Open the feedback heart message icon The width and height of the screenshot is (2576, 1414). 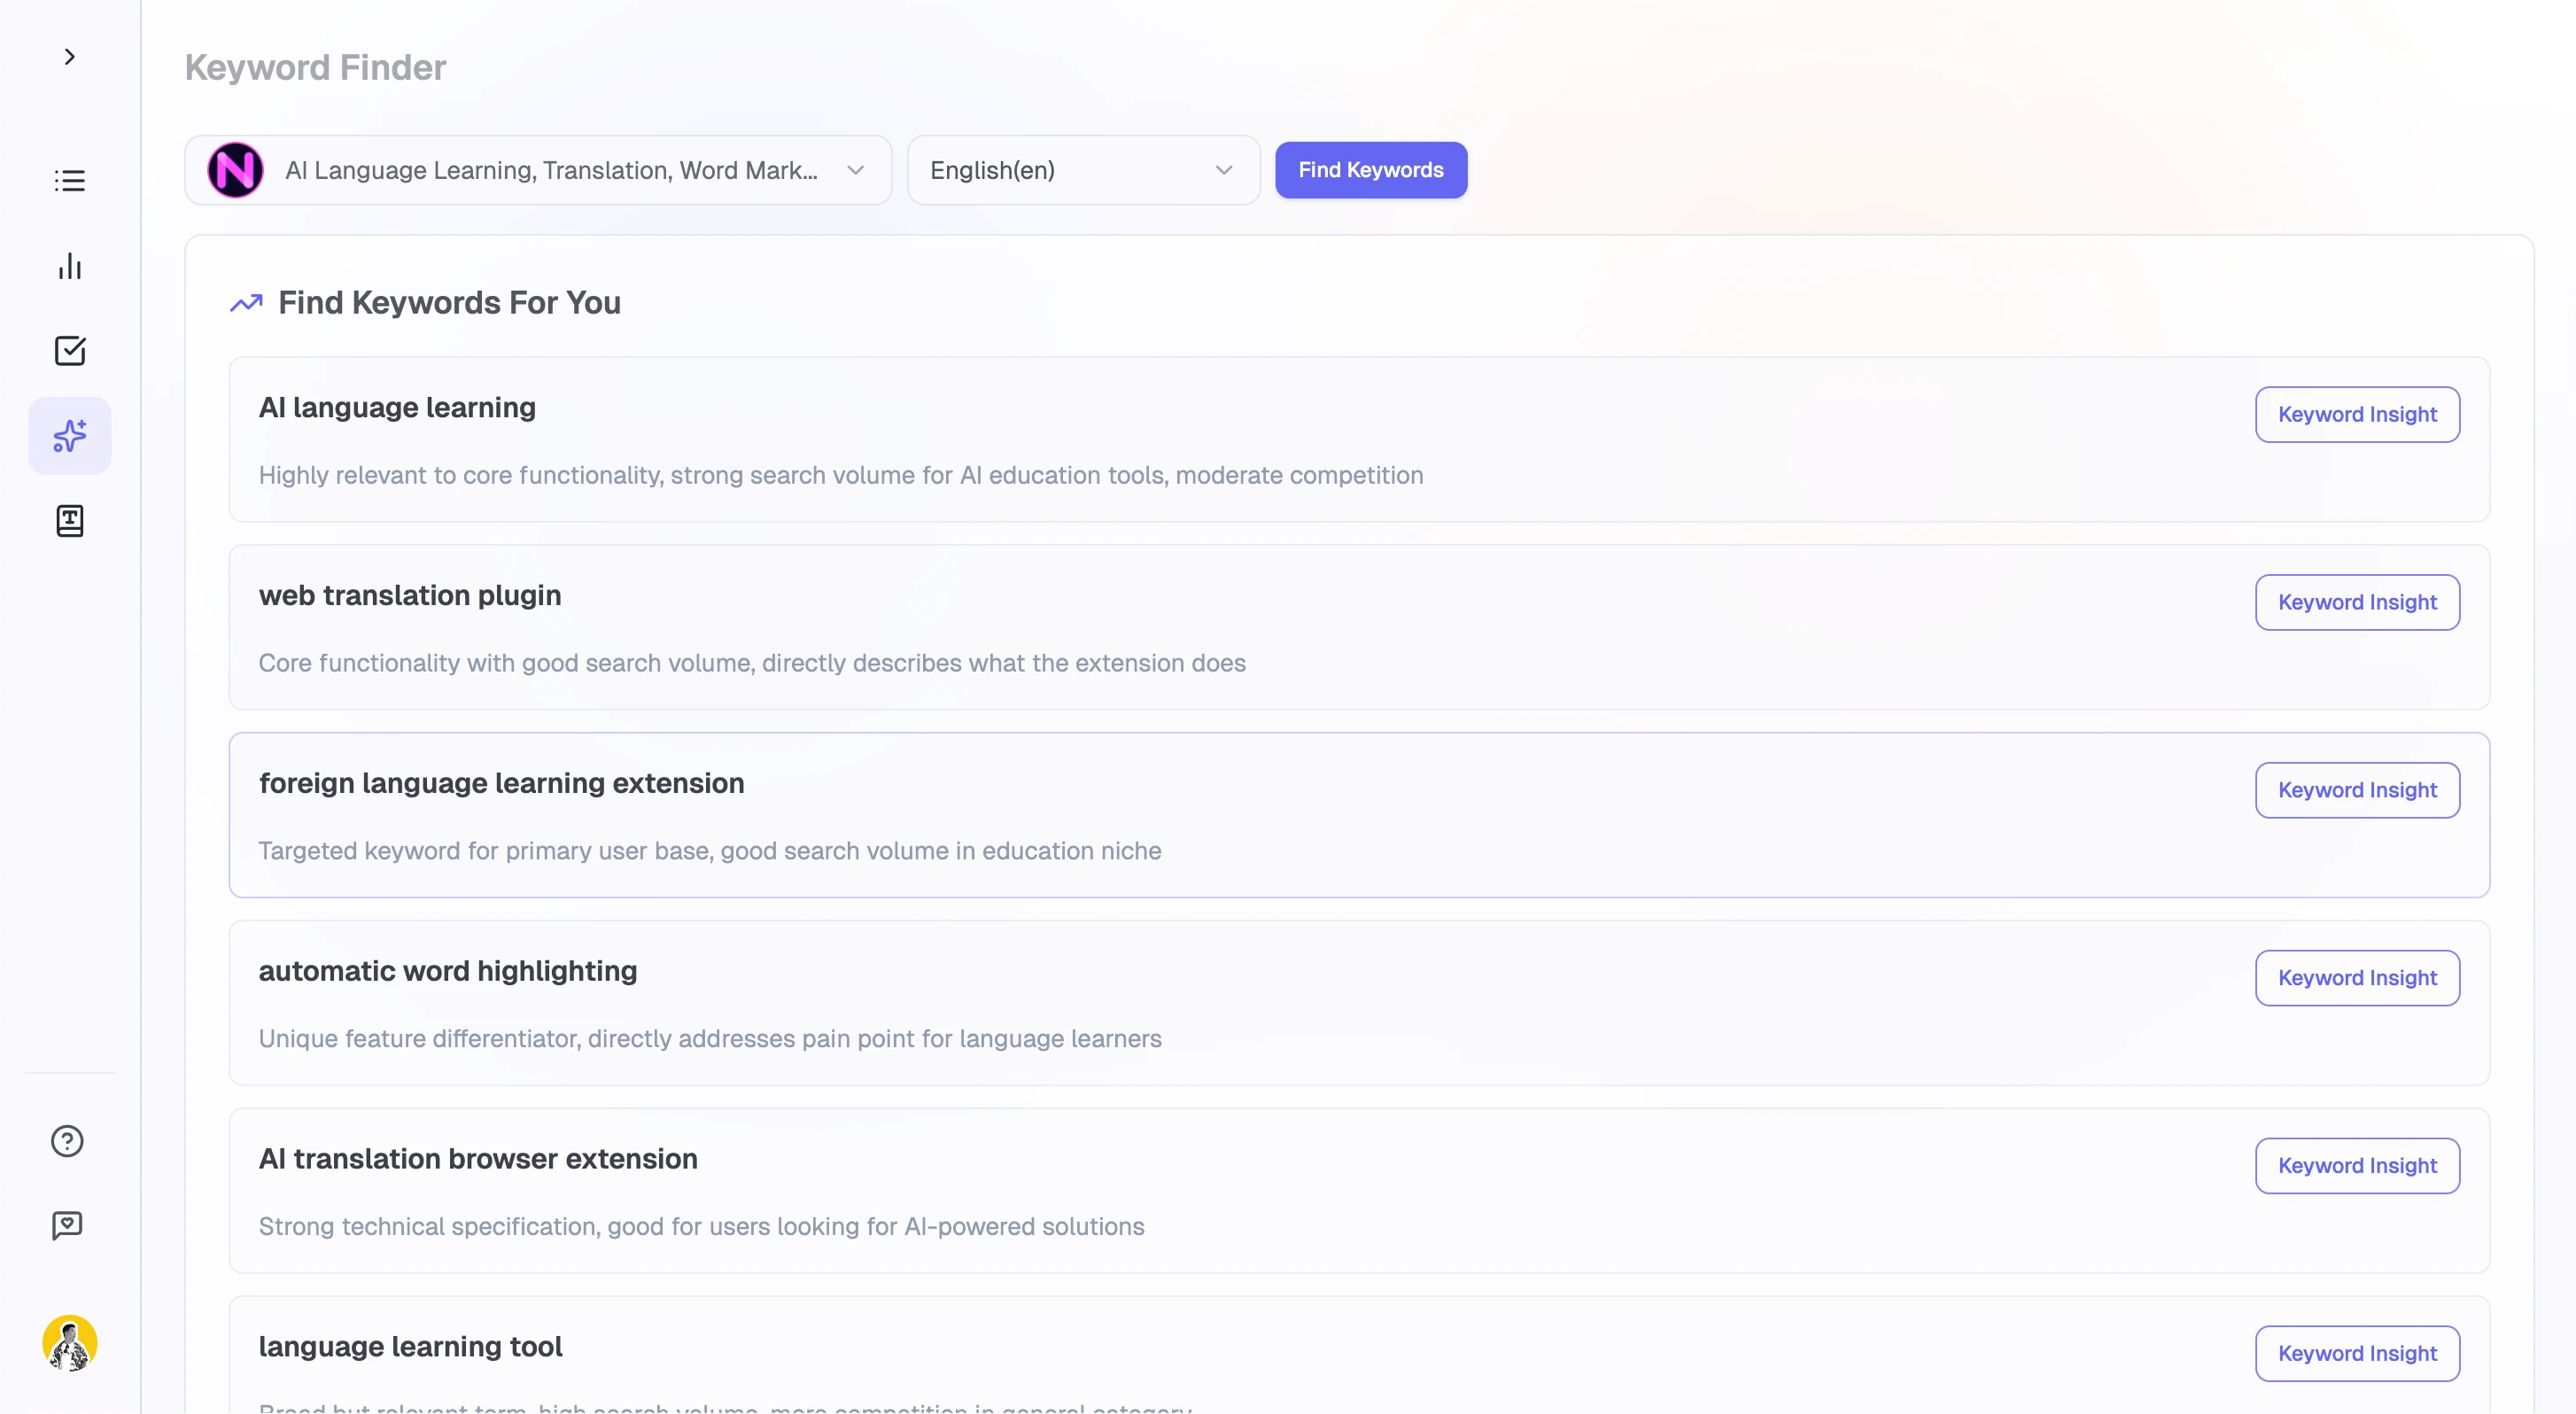[x=67, y=1225]
